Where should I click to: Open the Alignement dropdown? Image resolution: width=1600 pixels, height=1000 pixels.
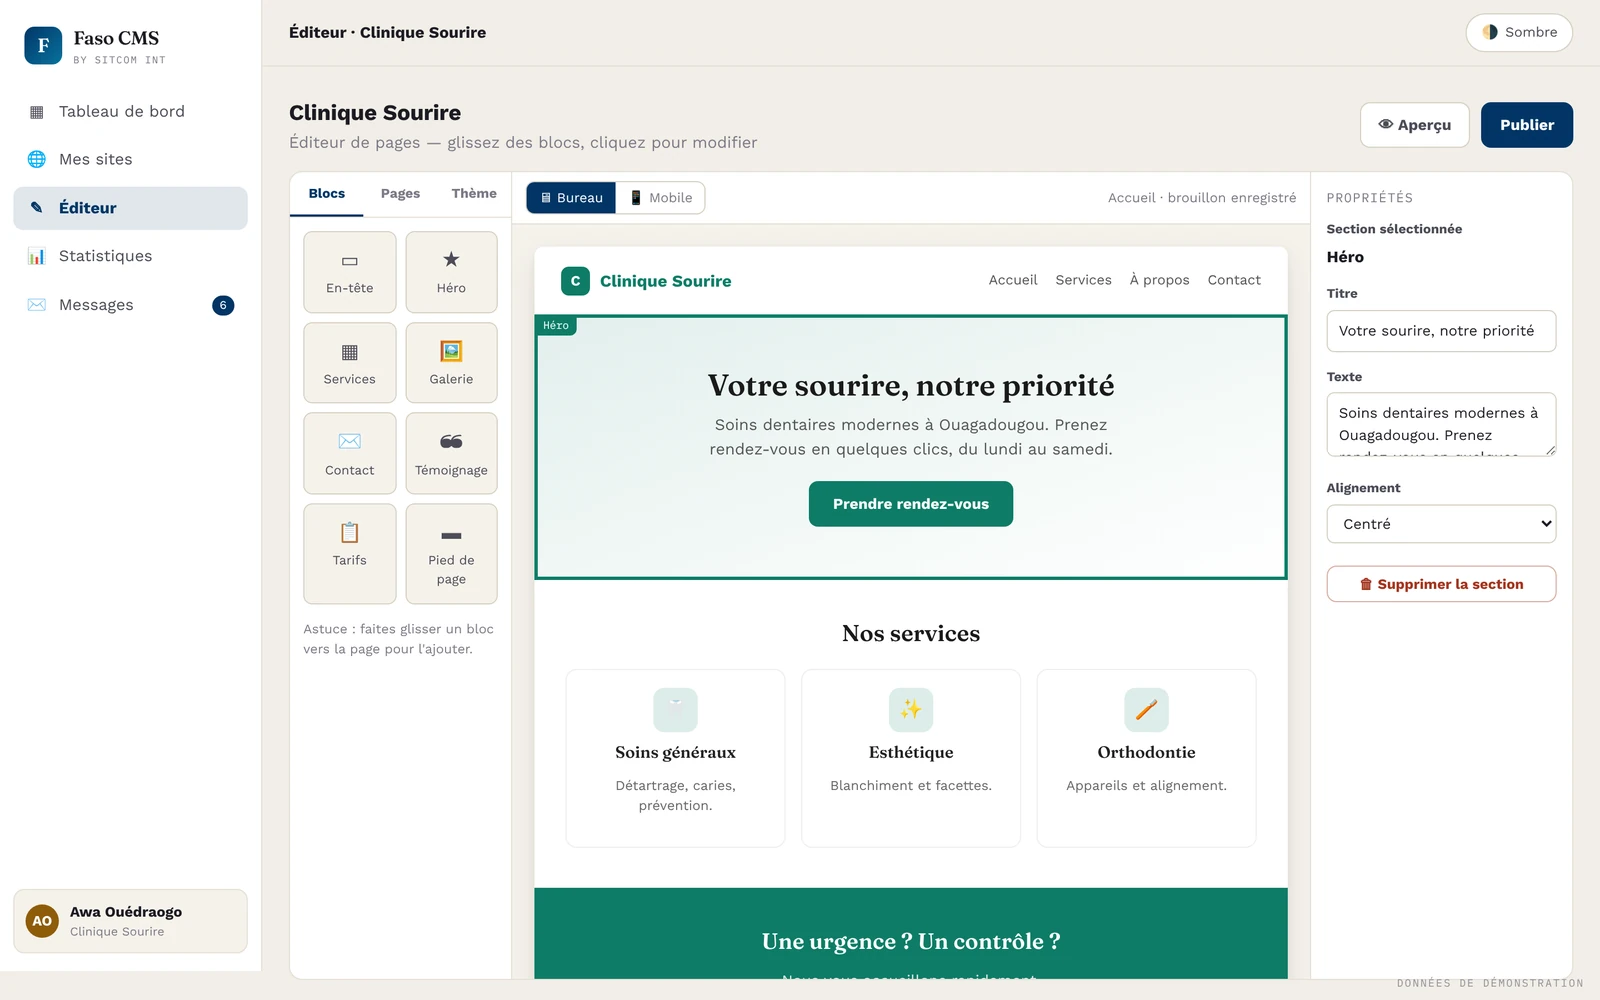coord(1441,524)
